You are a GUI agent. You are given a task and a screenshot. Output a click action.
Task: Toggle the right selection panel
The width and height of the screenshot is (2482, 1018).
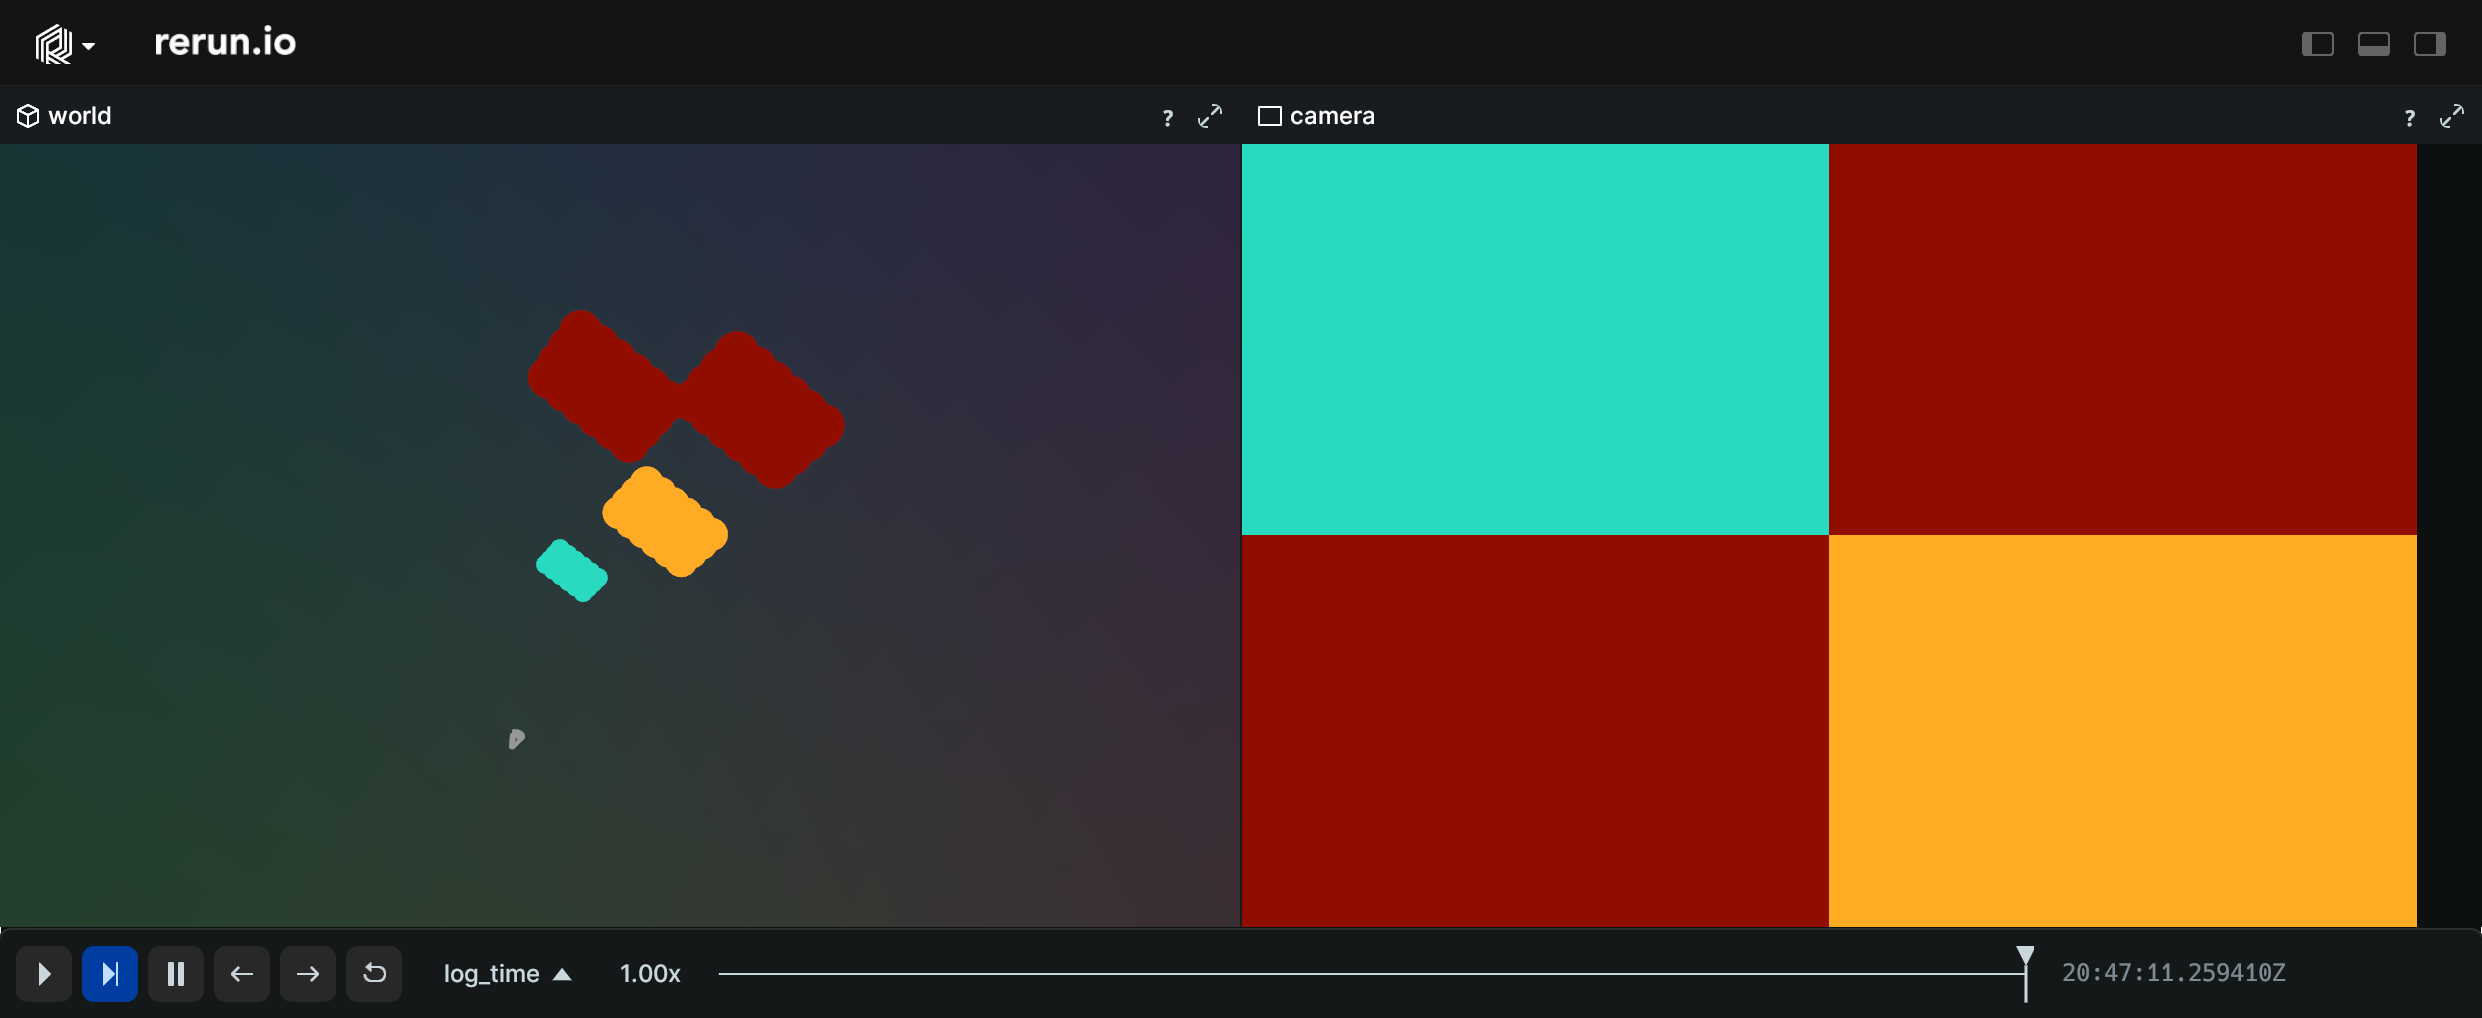click(2430, 43)
